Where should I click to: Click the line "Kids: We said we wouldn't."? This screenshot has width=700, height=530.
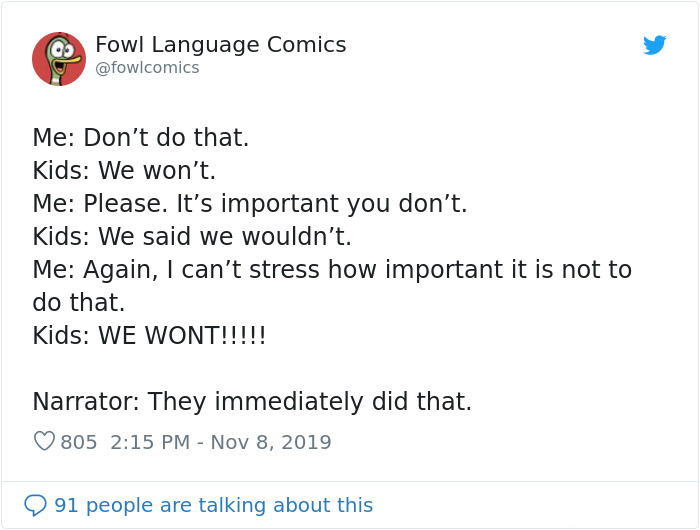[x=192, y=237]
